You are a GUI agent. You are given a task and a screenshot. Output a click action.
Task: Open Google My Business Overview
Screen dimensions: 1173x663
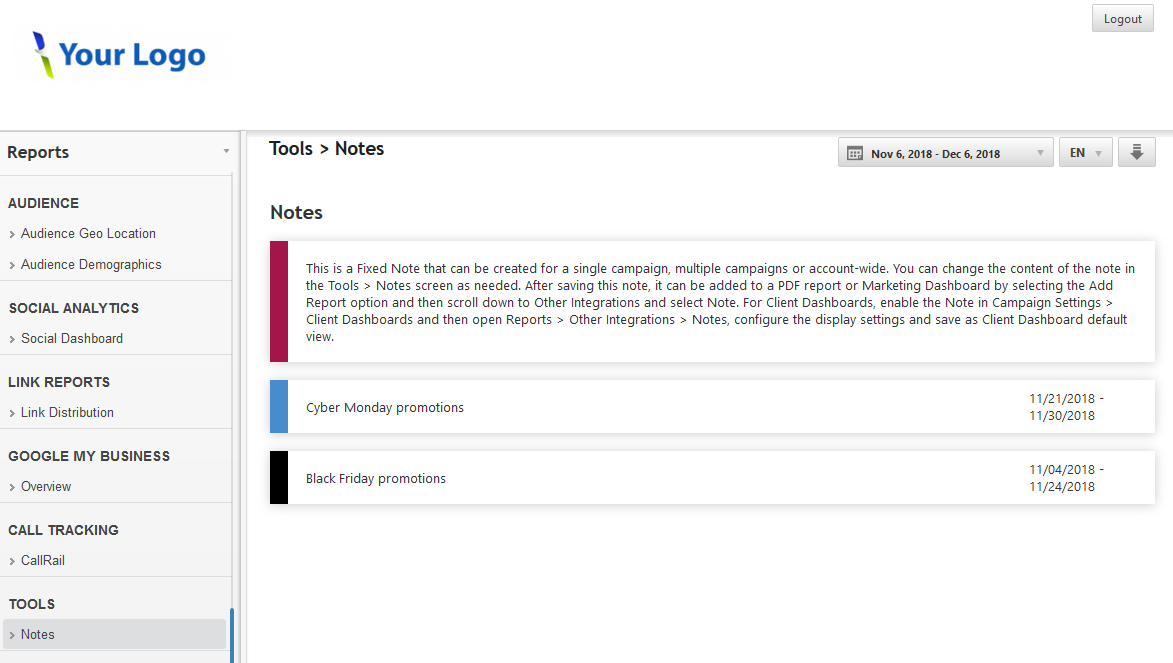coord(46,487)
